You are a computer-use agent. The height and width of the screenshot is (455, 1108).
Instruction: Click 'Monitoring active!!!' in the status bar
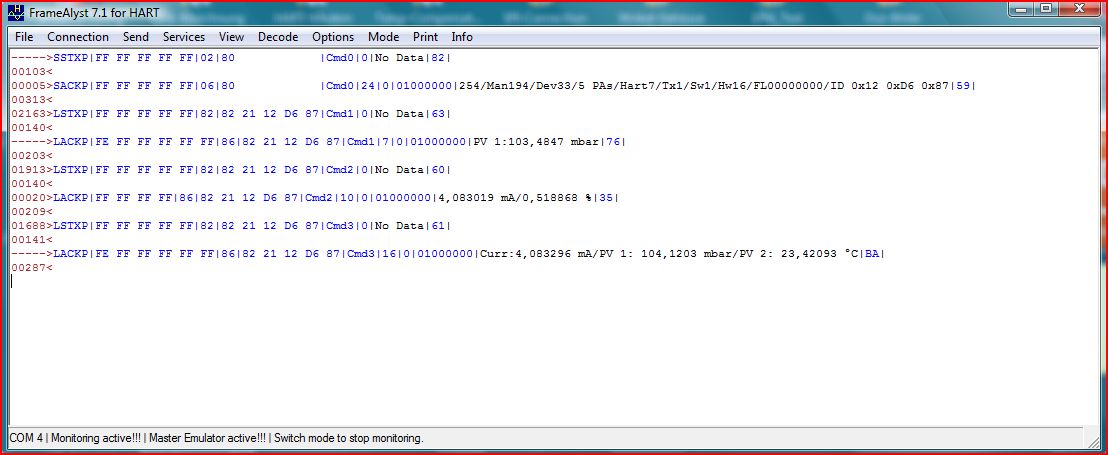95,438
